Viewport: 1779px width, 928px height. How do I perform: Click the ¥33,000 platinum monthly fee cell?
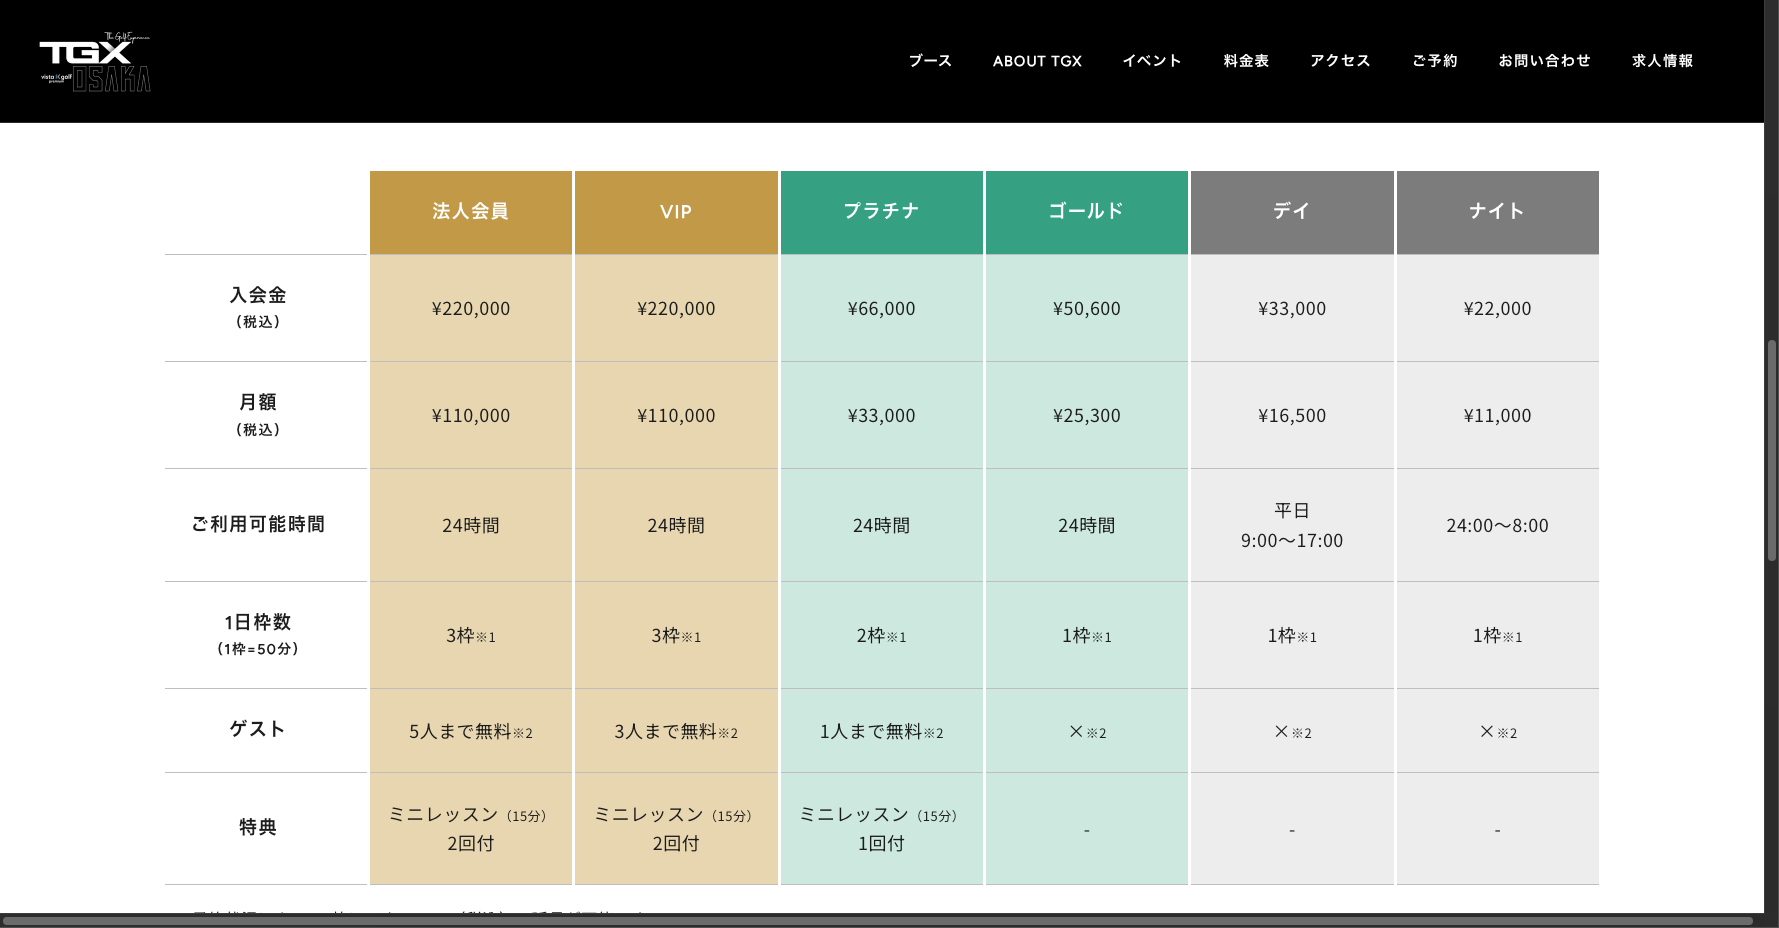[x=881, y=416]
